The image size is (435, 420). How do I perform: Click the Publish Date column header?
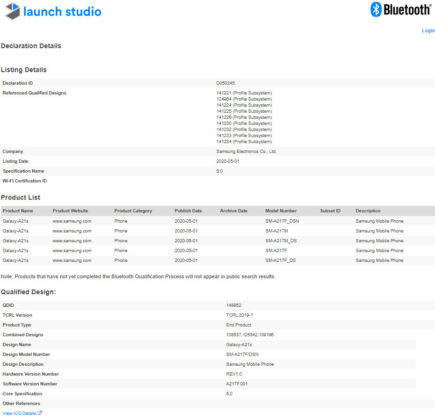coord(188,211)
